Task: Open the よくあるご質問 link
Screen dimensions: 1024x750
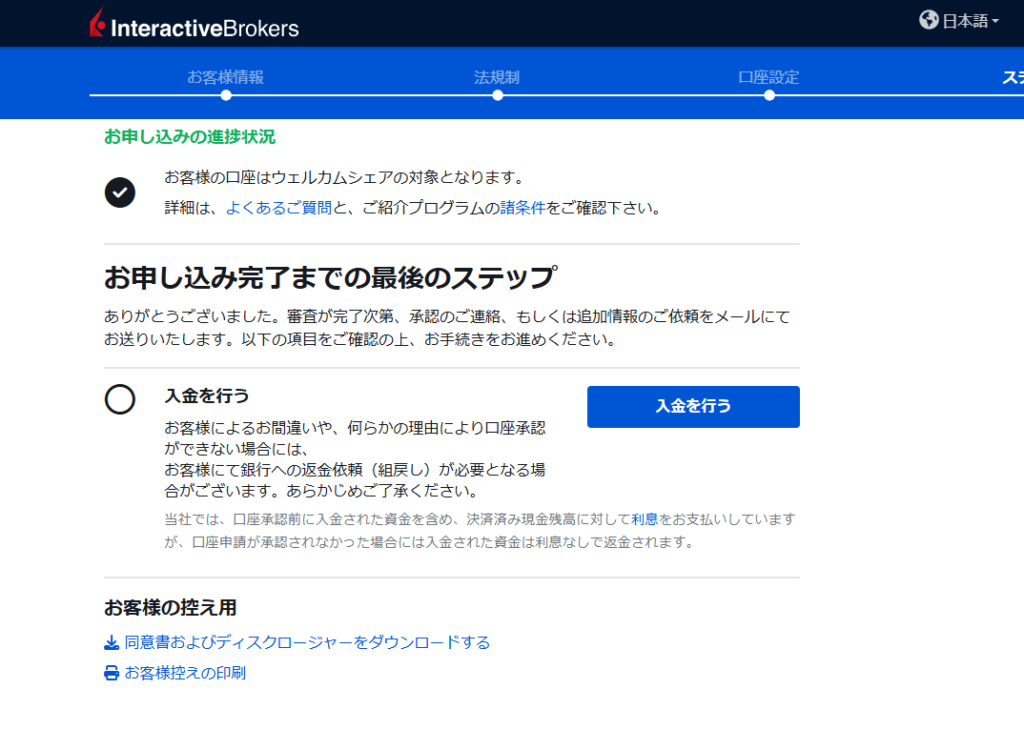Action: point(279,208)
